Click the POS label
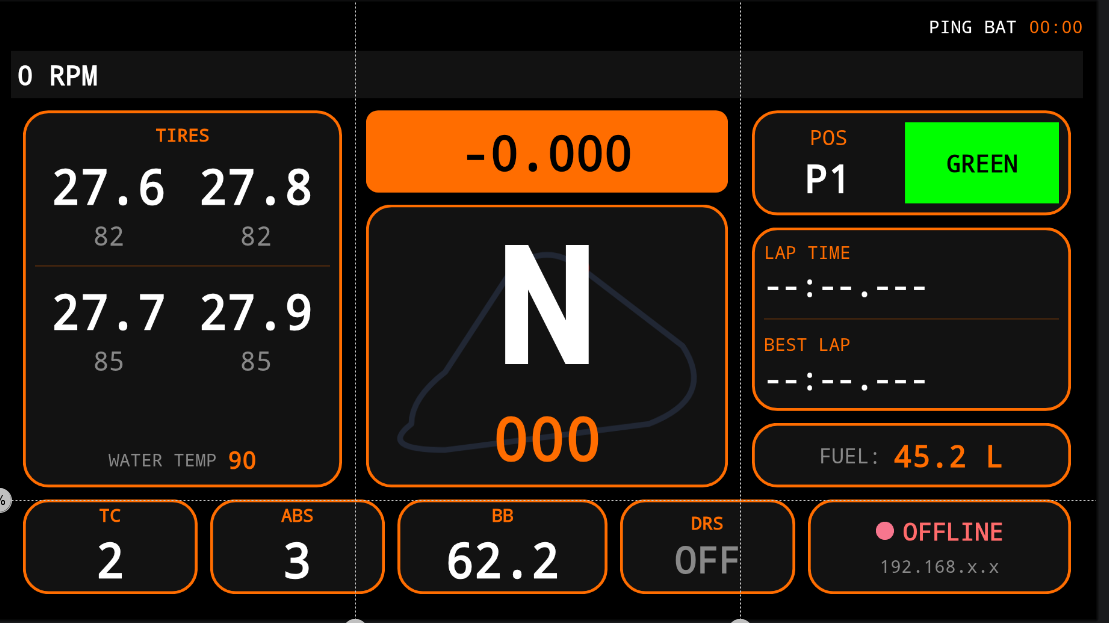Viewport: 1109px width, 623px height. click(x=828, y=138)
